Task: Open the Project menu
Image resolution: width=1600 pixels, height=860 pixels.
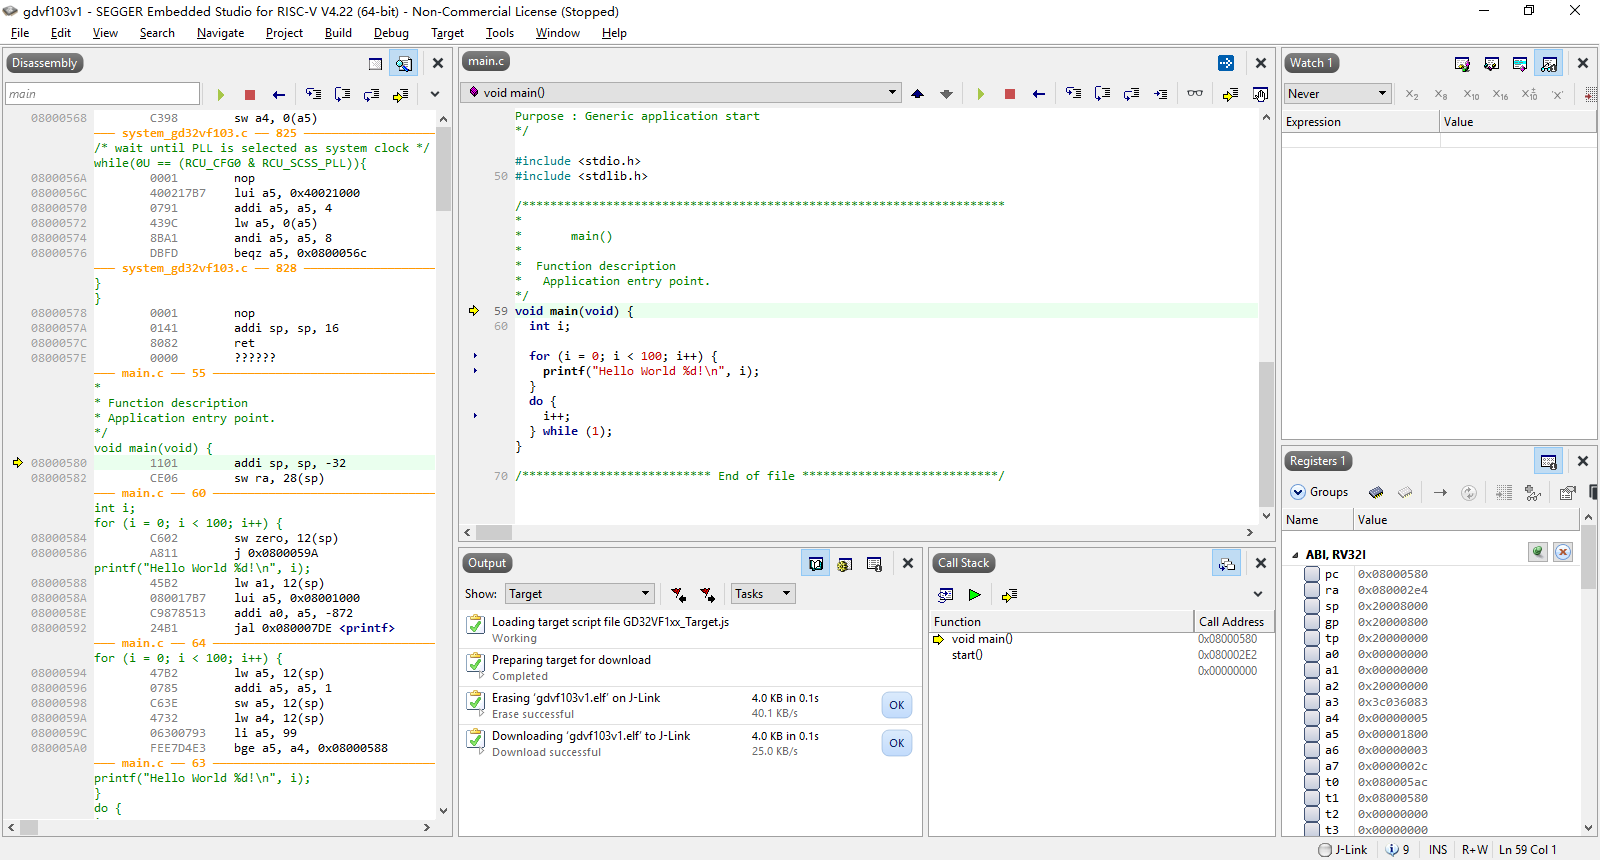Action: (x=284, y=33)
